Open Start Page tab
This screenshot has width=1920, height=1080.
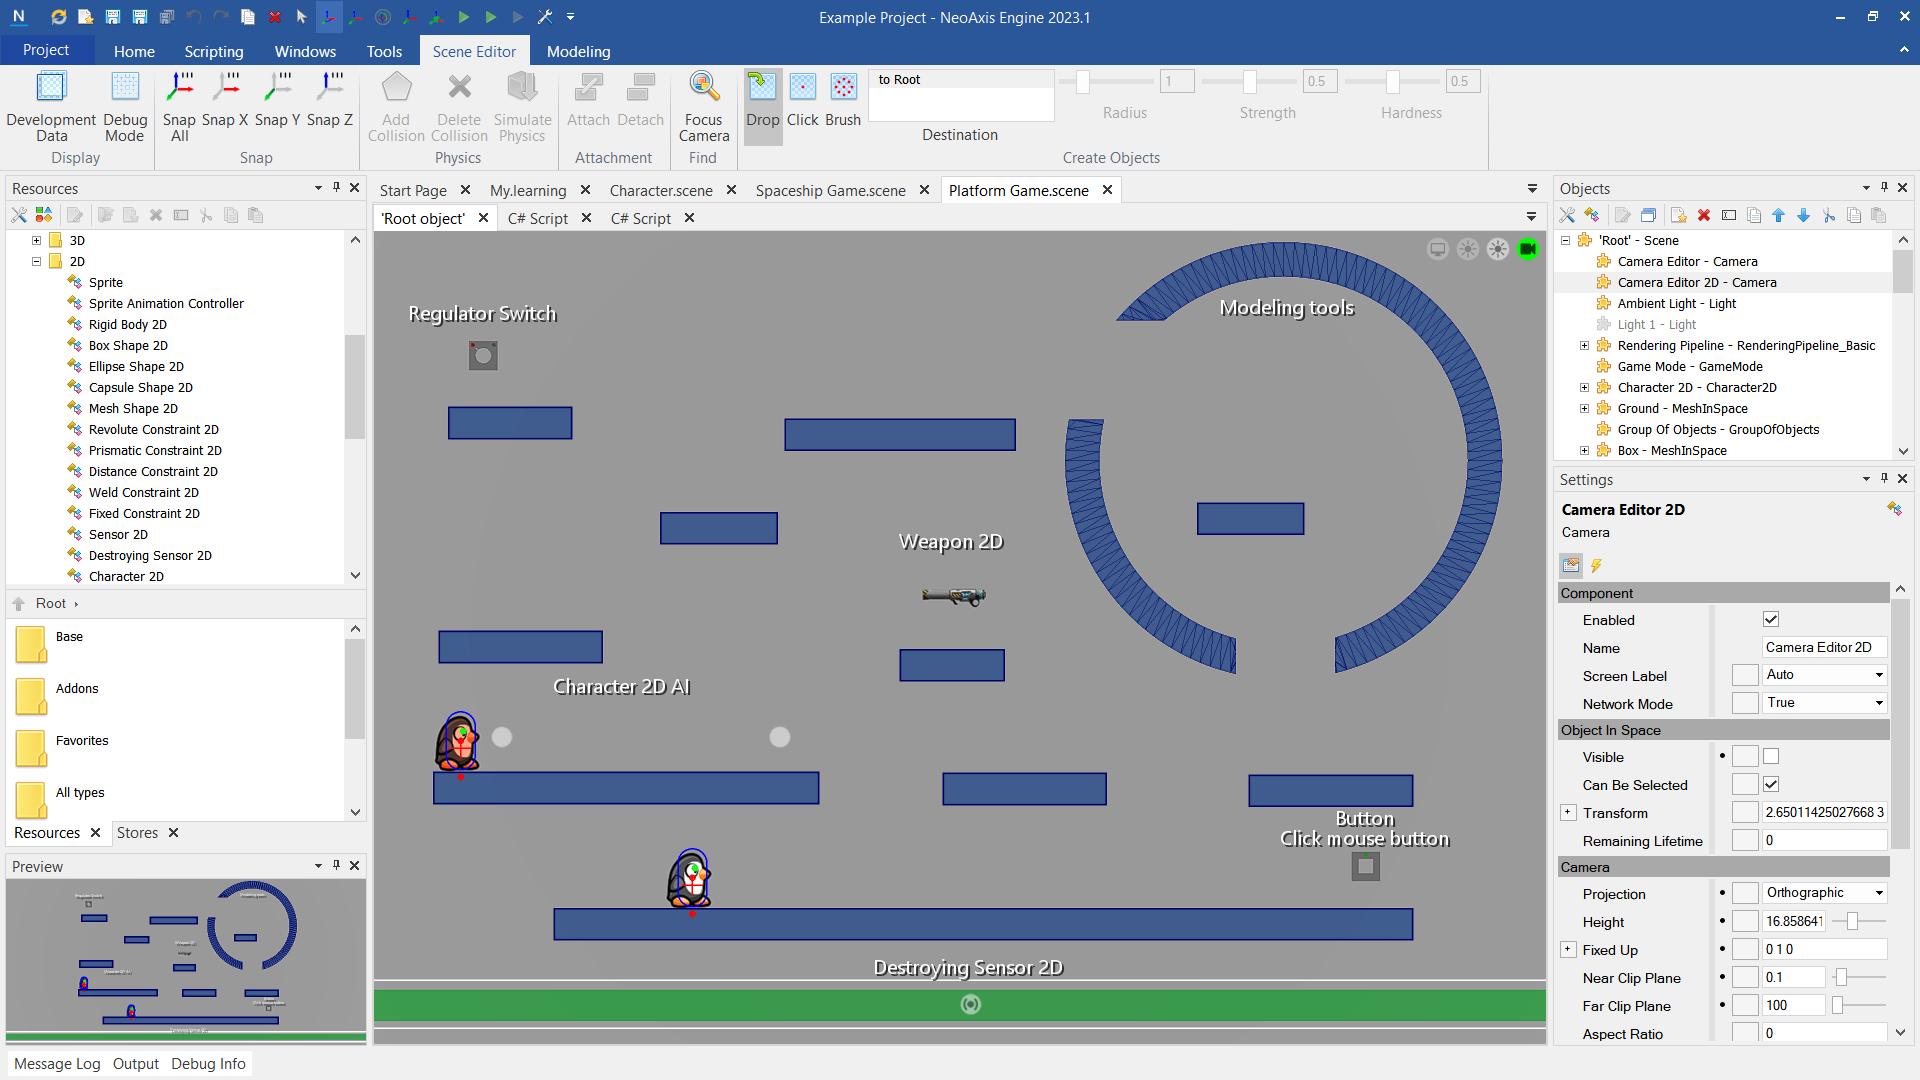pyautogui.click(x=413, y=190)
